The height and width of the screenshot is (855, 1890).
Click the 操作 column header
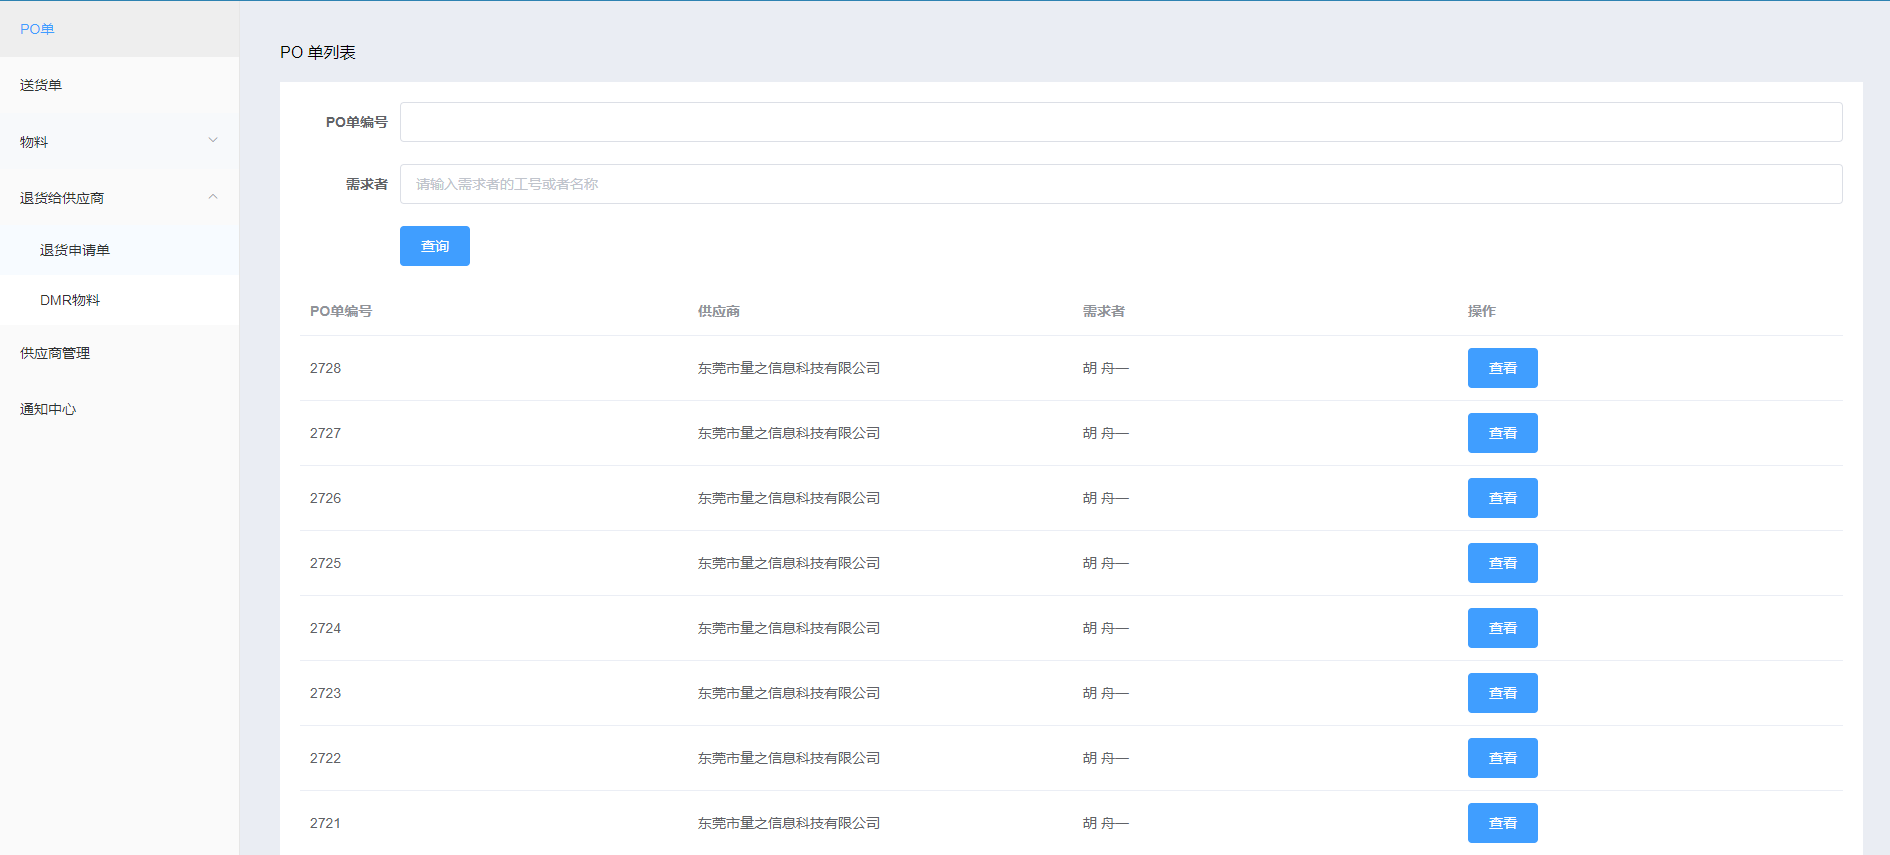(1482, 311)
